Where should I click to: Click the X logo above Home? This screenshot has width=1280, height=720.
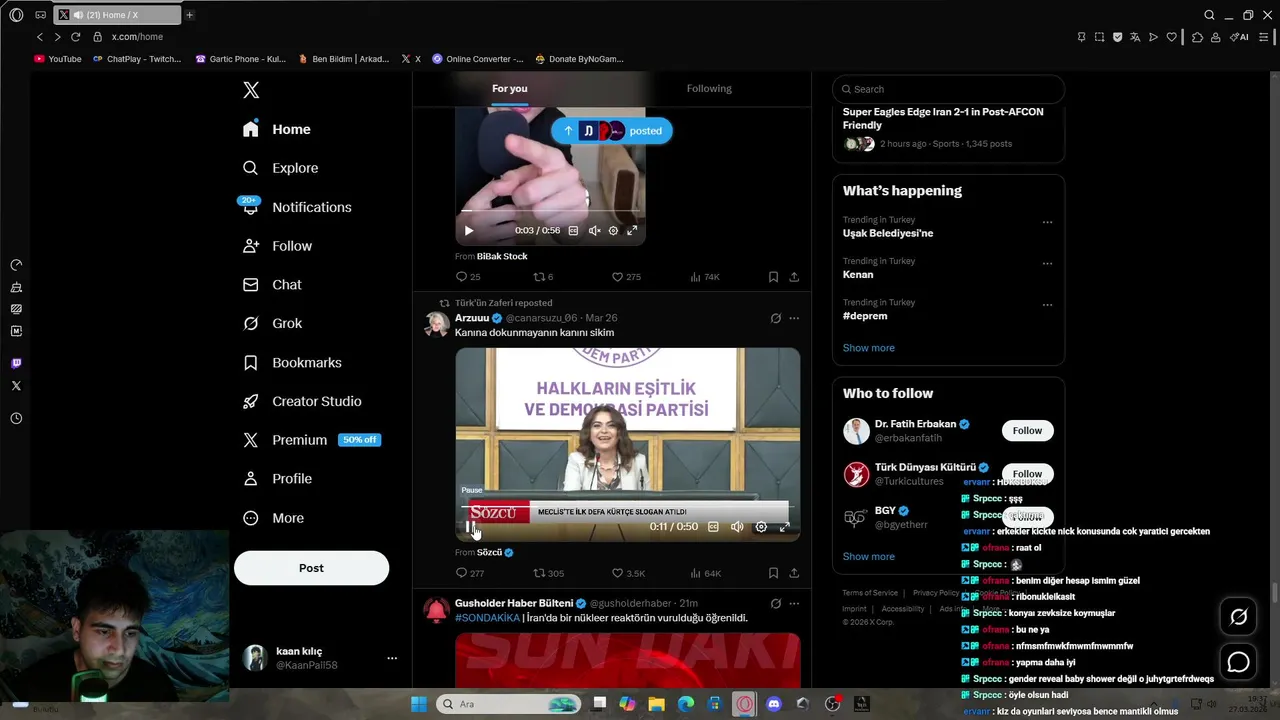pyautogui.click(x=251, y=90)
